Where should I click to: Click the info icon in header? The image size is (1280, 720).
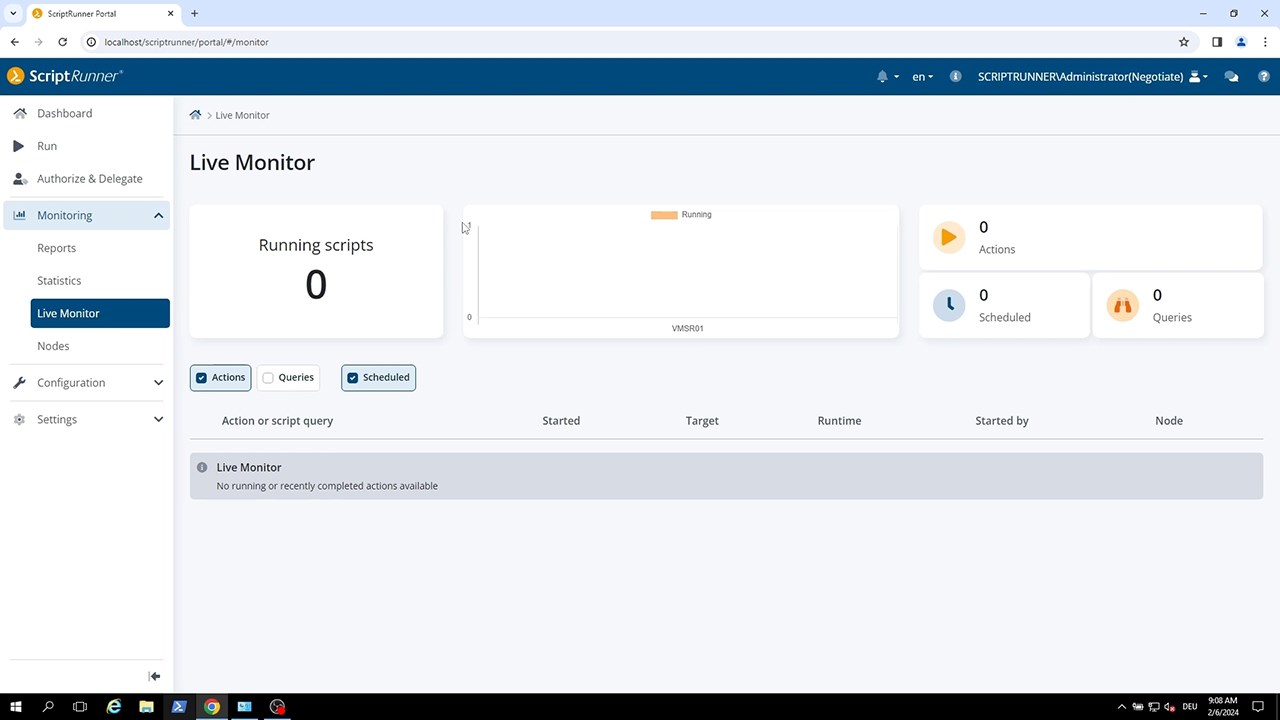click(955, 76)
